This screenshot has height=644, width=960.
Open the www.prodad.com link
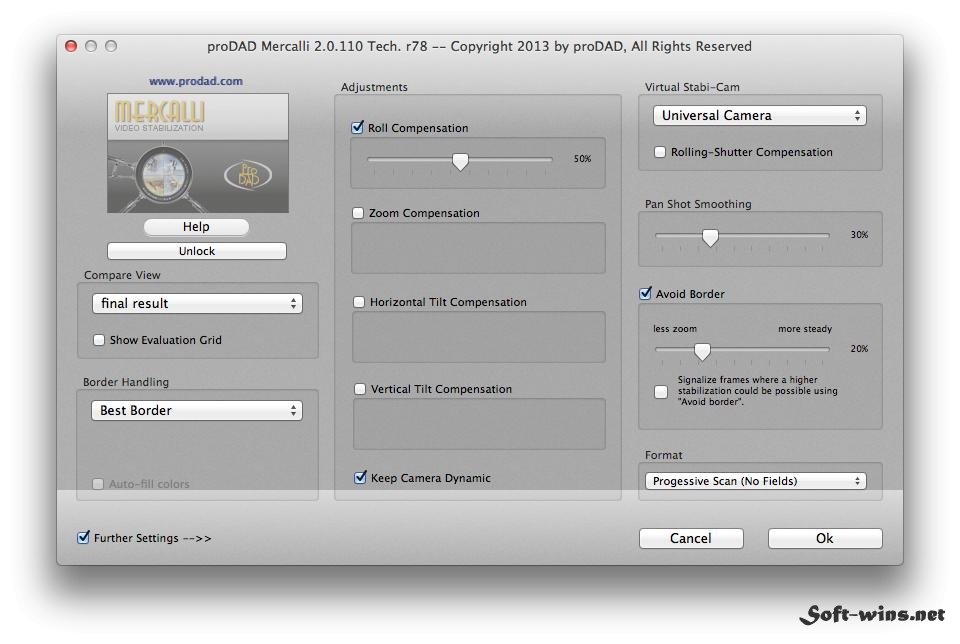pos(196,81)
